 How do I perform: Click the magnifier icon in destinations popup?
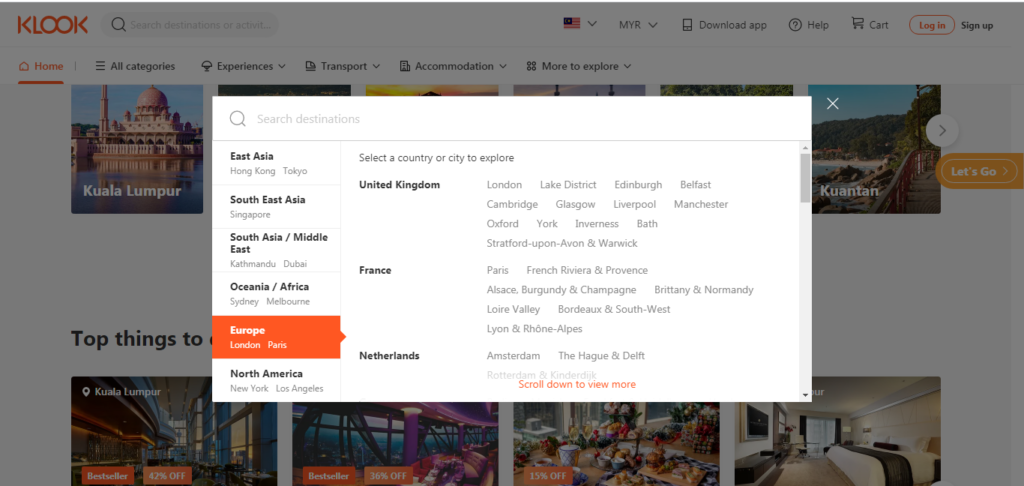click(x=238, y=119)
